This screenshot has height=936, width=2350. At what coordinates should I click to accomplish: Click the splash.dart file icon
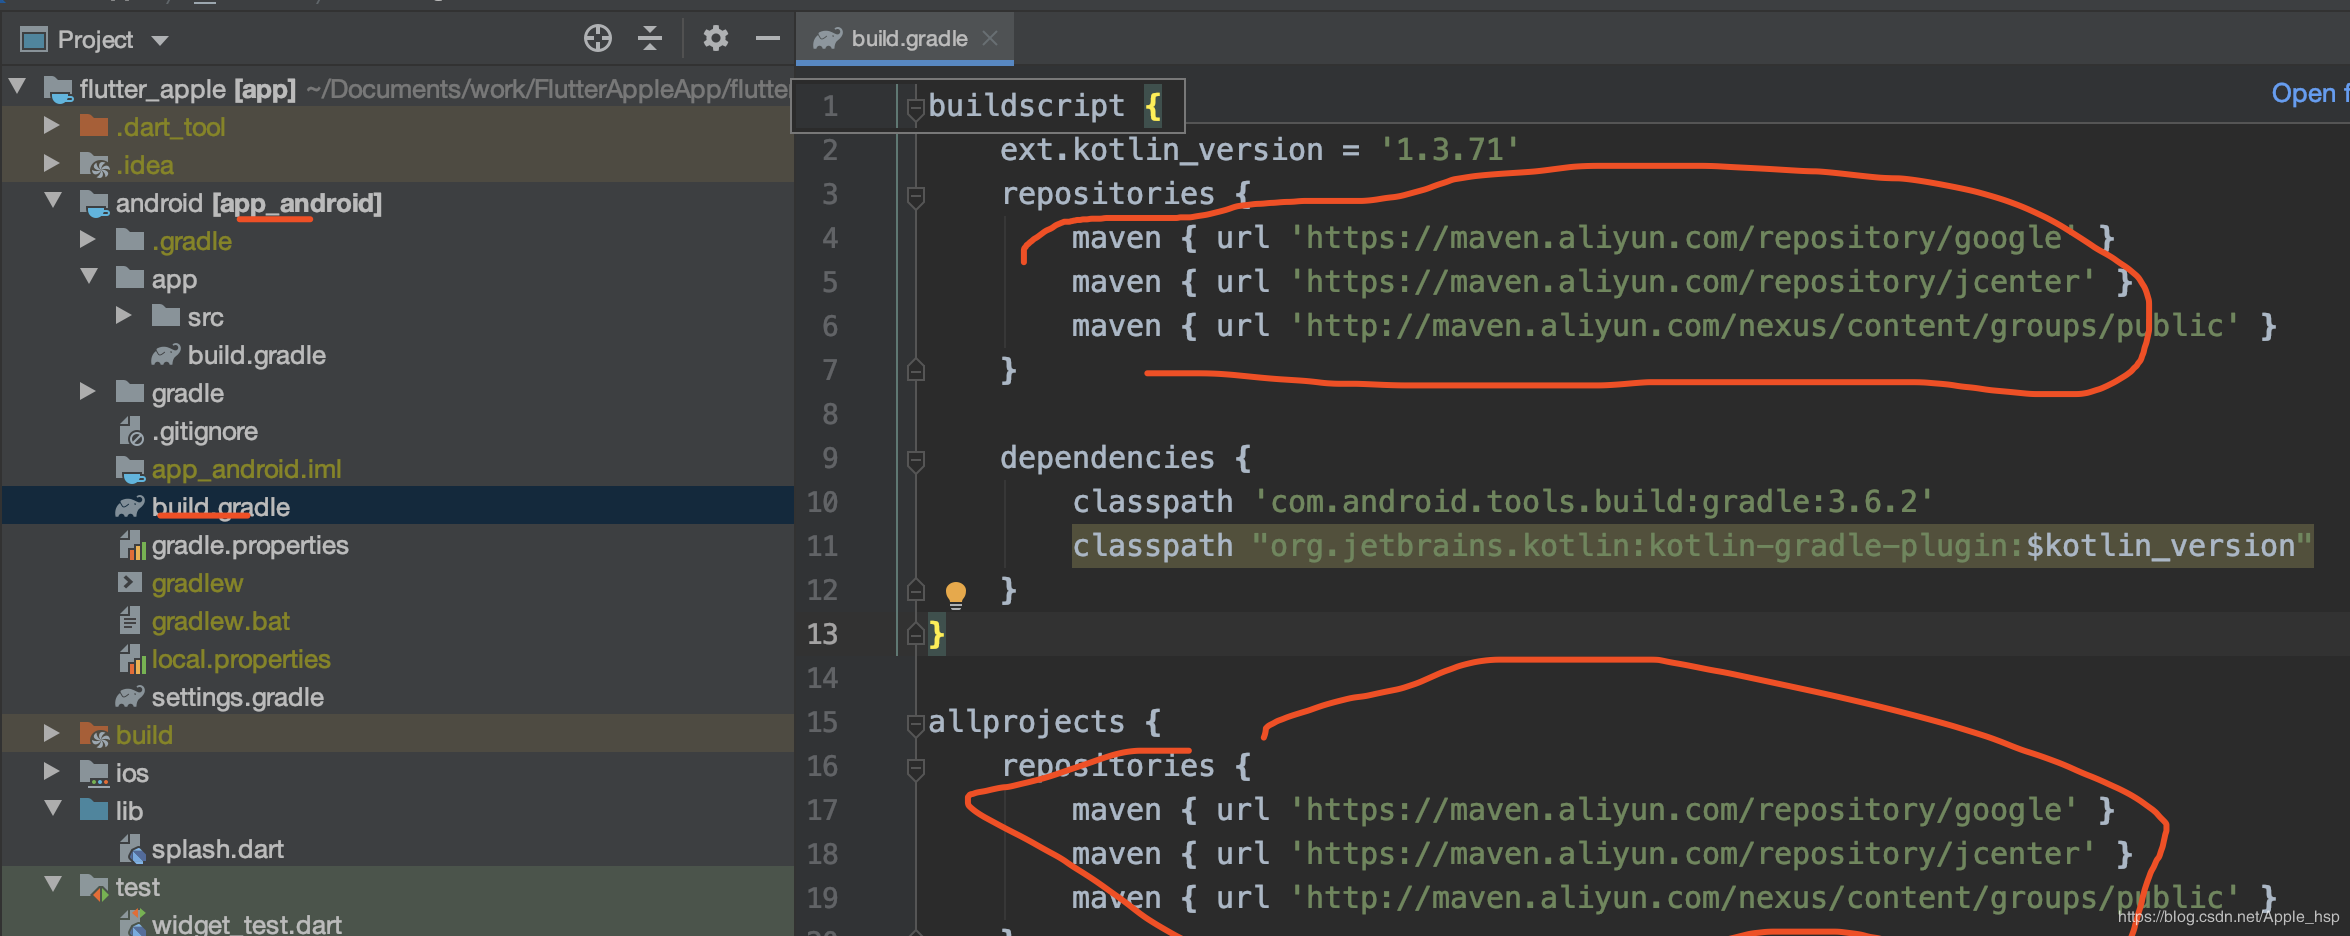pos(132,849)
